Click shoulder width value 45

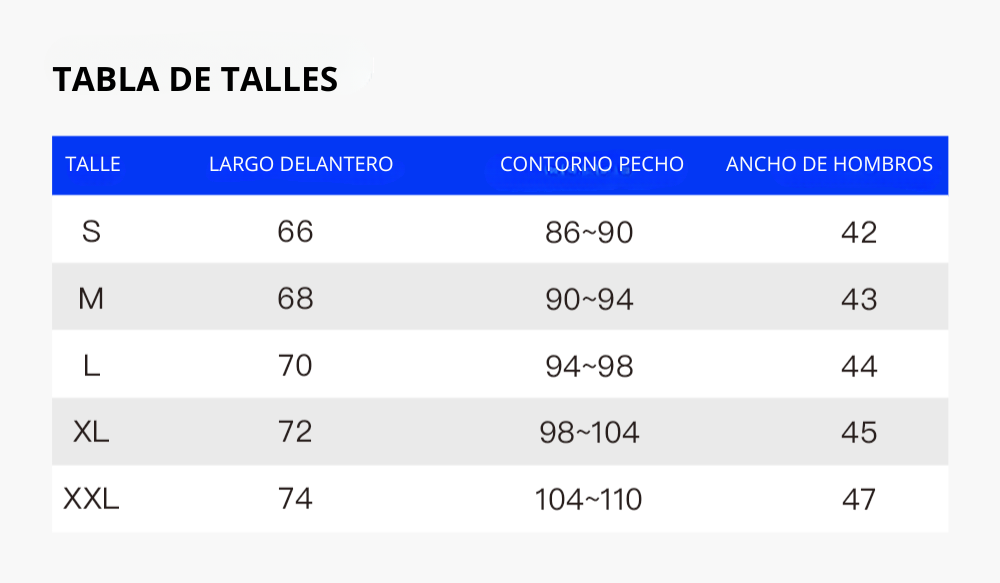[859, 433]
